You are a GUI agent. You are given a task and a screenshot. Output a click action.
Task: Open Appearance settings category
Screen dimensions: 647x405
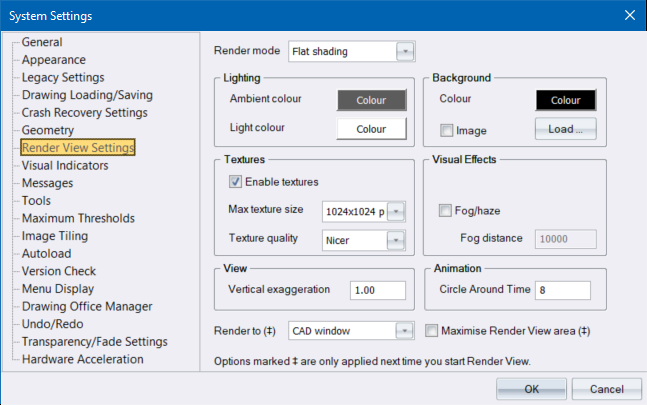55,60
